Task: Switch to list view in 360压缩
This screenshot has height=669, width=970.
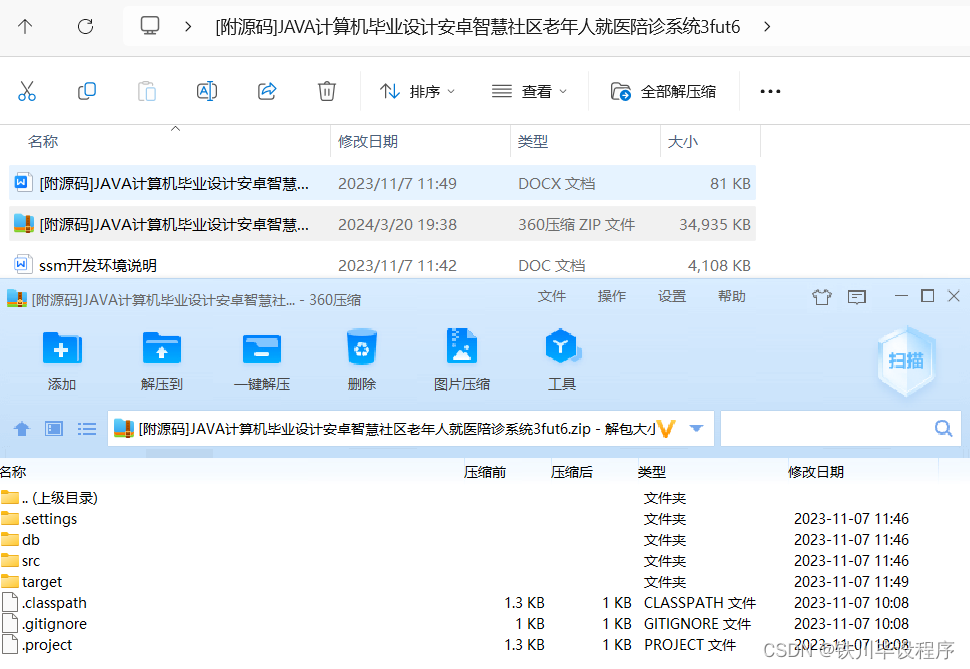Action: click(87, 428)
